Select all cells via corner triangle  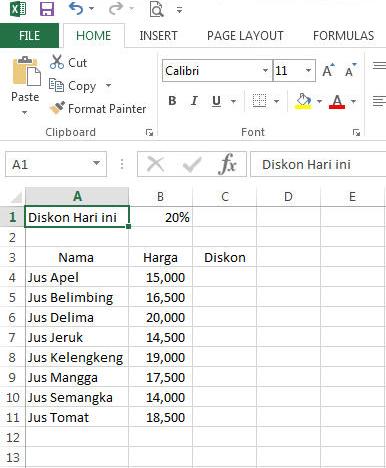tap(16, 197)
